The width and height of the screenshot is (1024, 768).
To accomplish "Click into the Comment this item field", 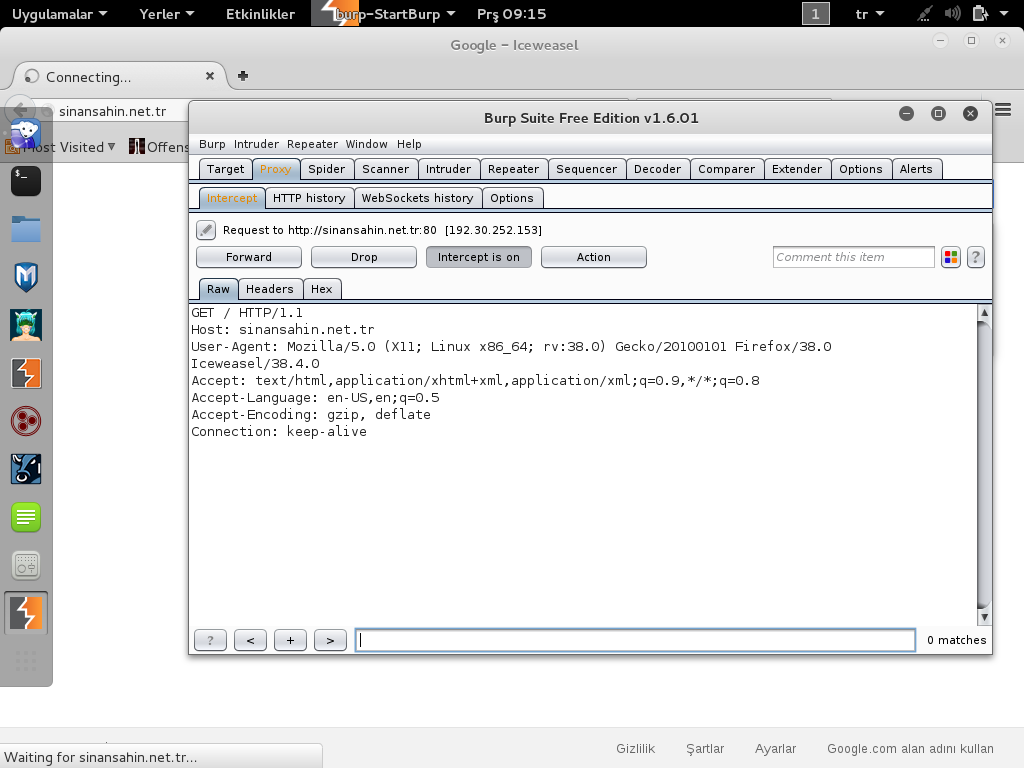I will click(x=854, y=257).
